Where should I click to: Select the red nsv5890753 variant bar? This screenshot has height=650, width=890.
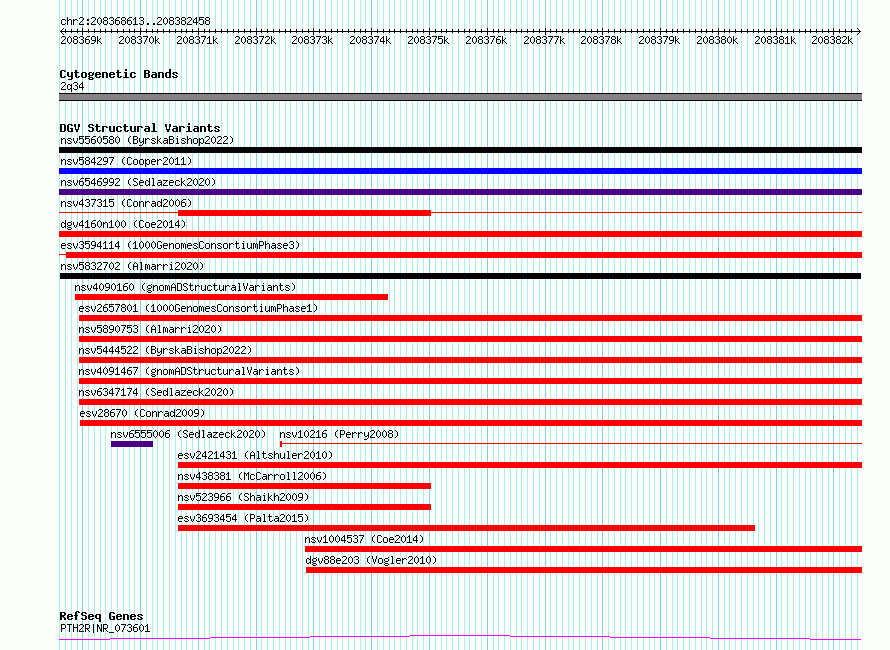pos(471,339)
